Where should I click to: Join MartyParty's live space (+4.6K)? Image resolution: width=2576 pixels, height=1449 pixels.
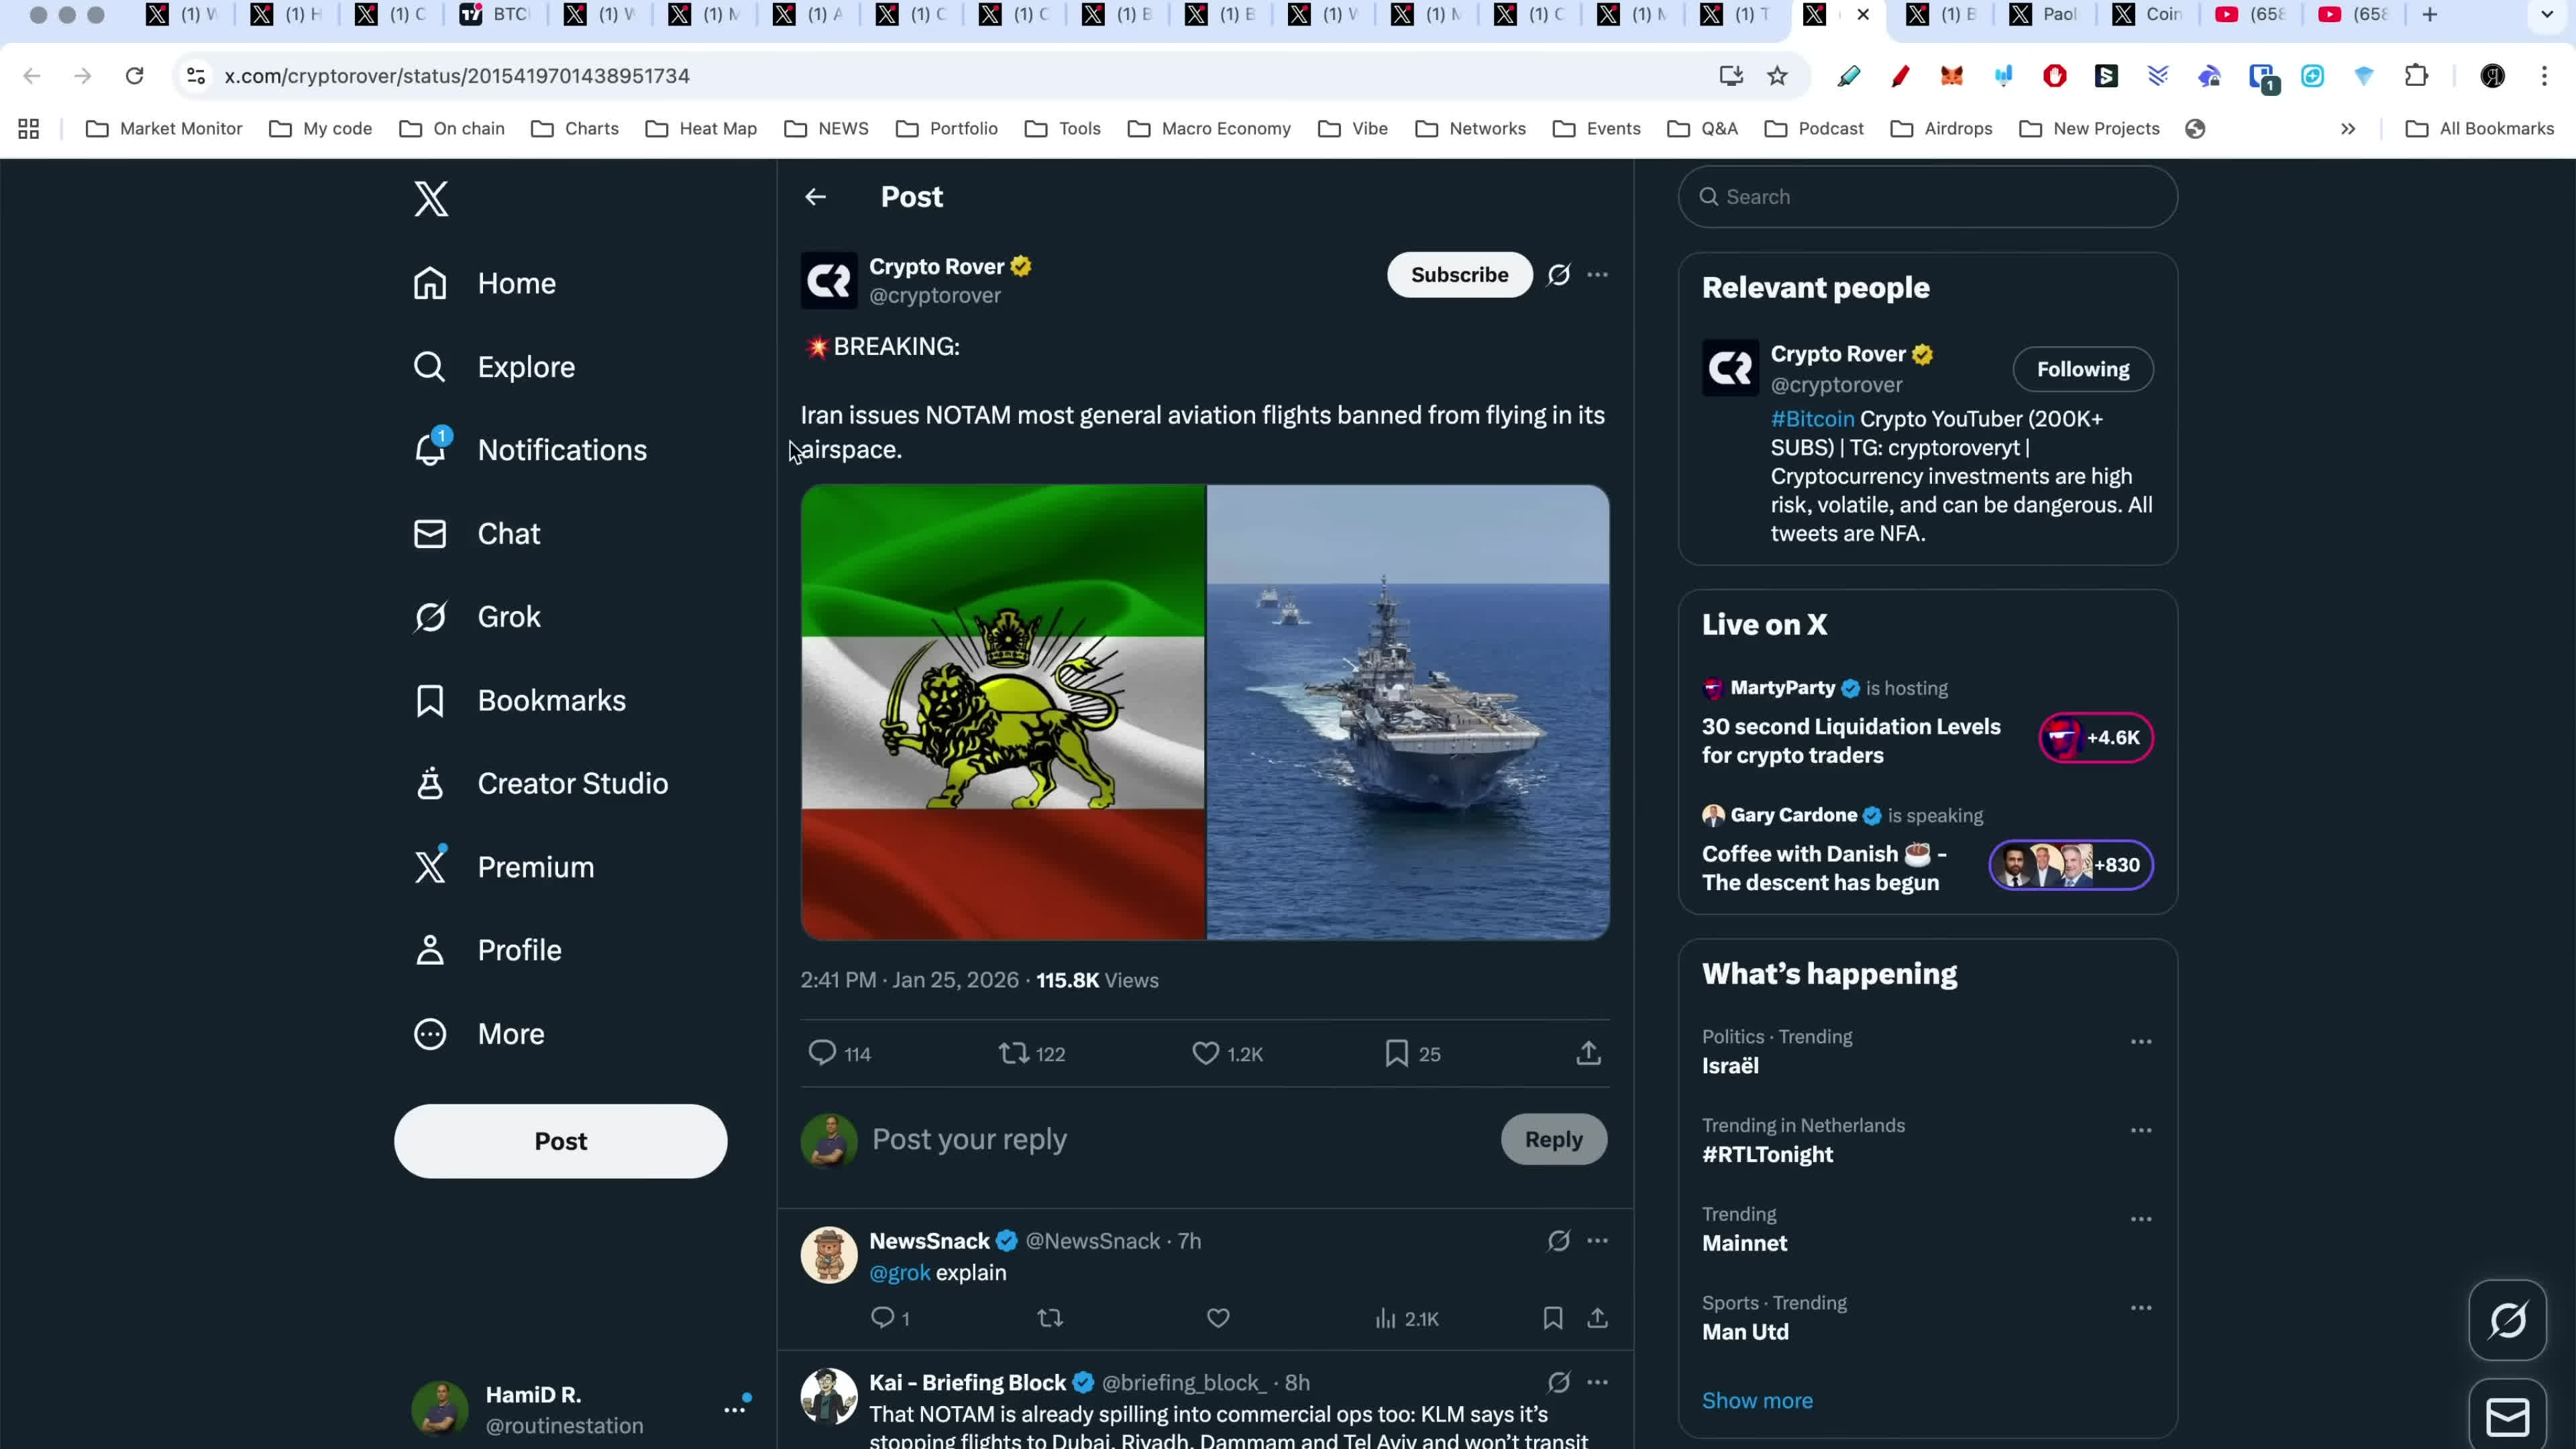tap(2096, 738)
